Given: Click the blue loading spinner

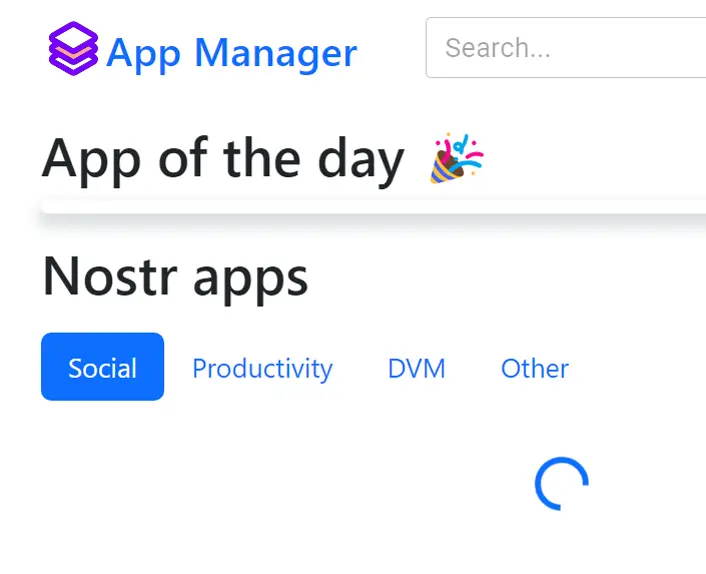Looking at the screenshot, I should pyautogui.click(x=561, y=484).
